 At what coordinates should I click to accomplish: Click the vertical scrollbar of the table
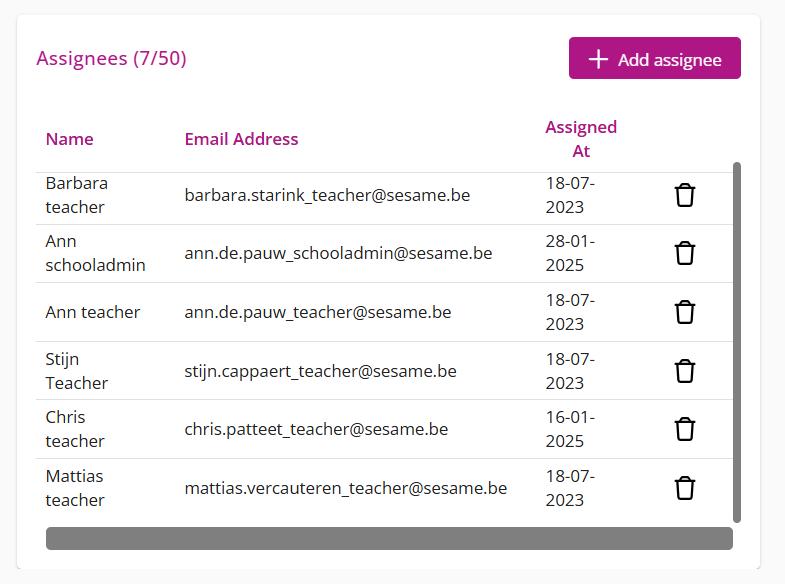[x=737, y=342]
